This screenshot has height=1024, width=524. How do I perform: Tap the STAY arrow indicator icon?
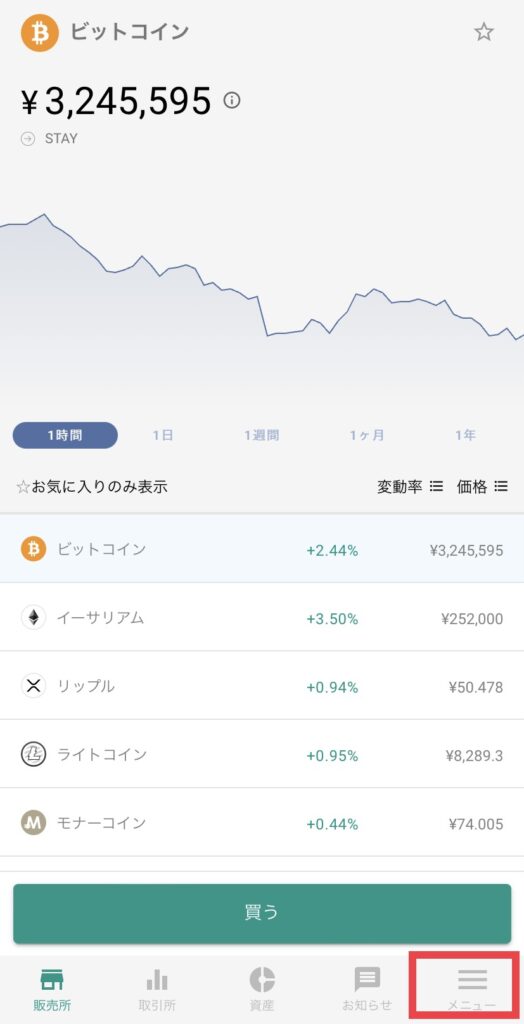(27, 138)
